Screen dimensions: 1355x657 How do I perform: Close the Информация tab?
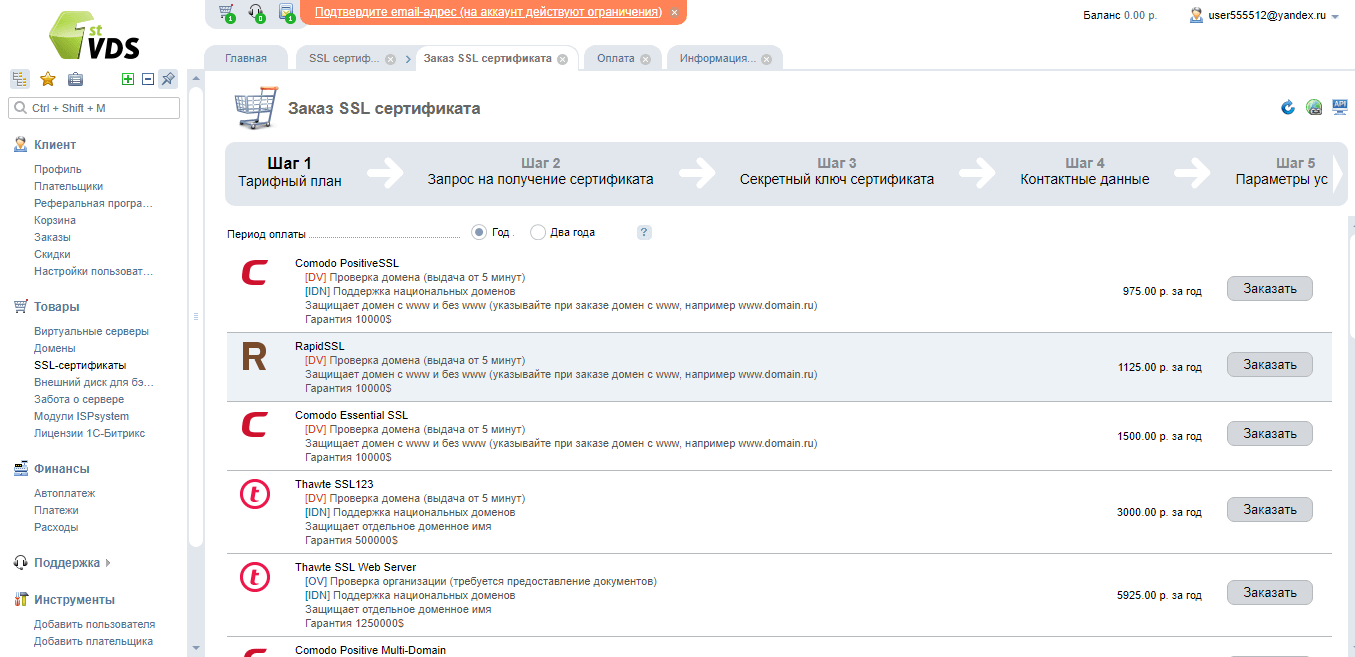[x=766, y=59]
